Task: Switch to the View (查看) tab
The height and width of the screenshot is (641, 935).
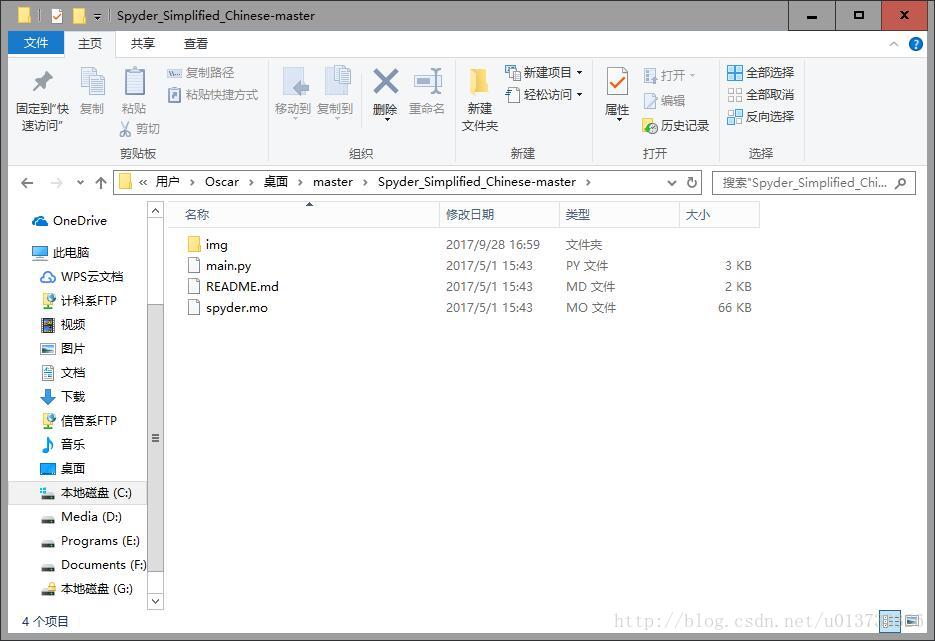Action: tap(196, 44)
